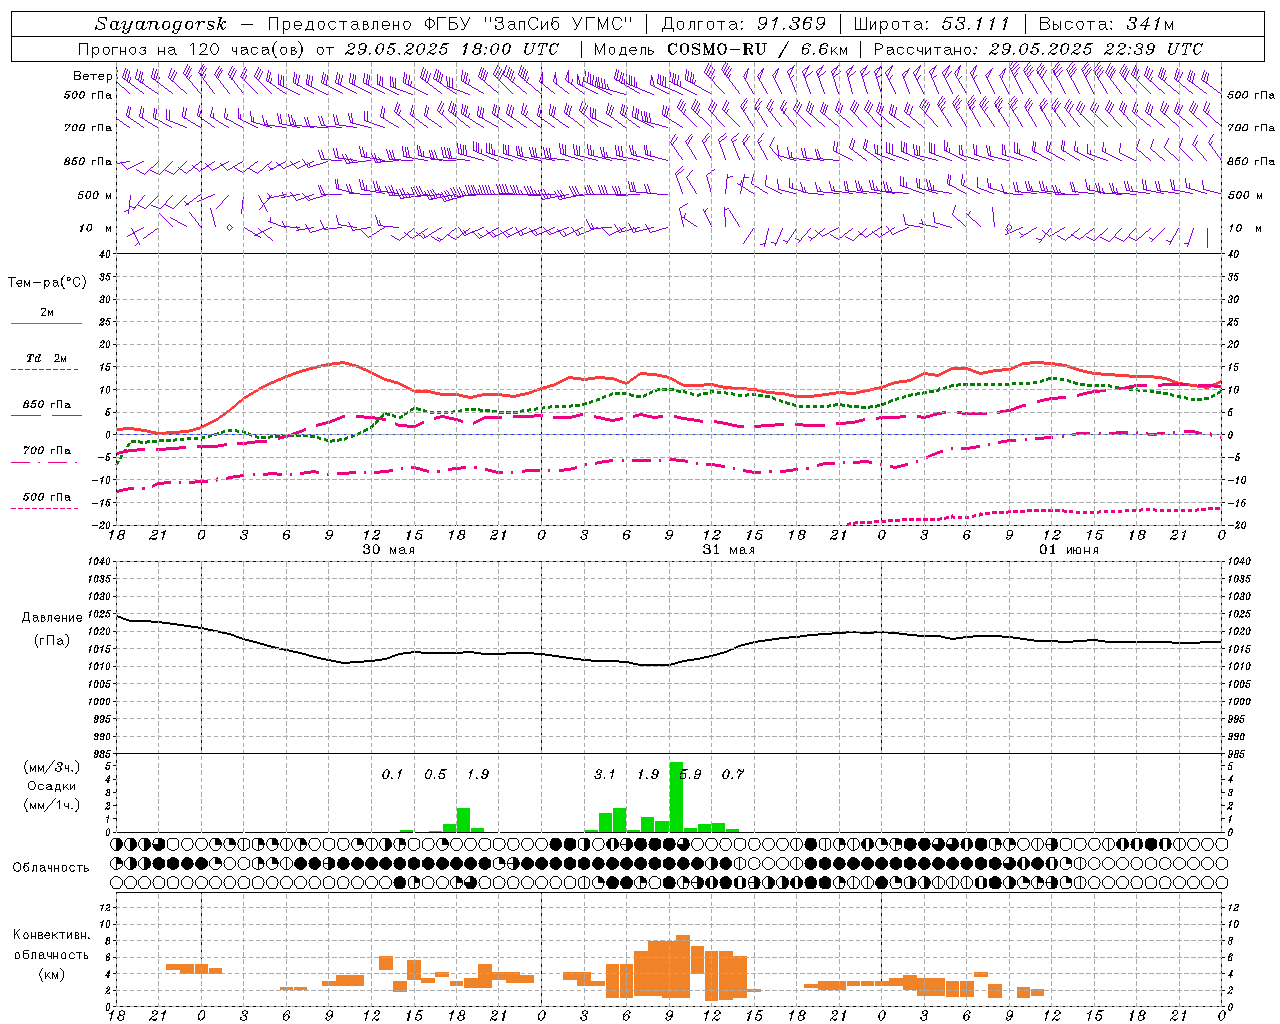Click the 'Облачность' cloudiness label

[51, 867]
